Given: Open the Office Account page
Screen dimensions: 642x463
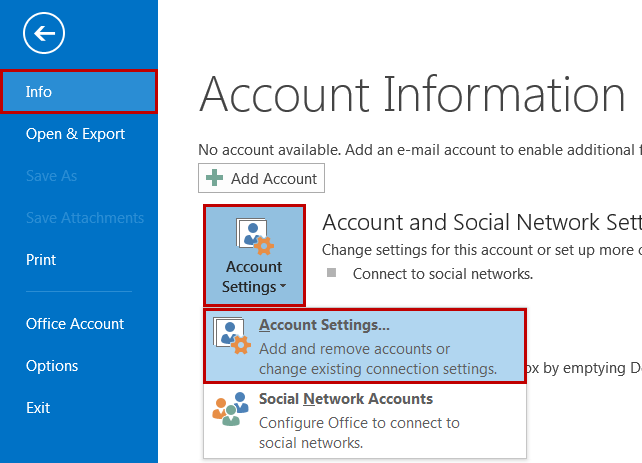Looking at the screenshot, I should [x=75, y=324].
